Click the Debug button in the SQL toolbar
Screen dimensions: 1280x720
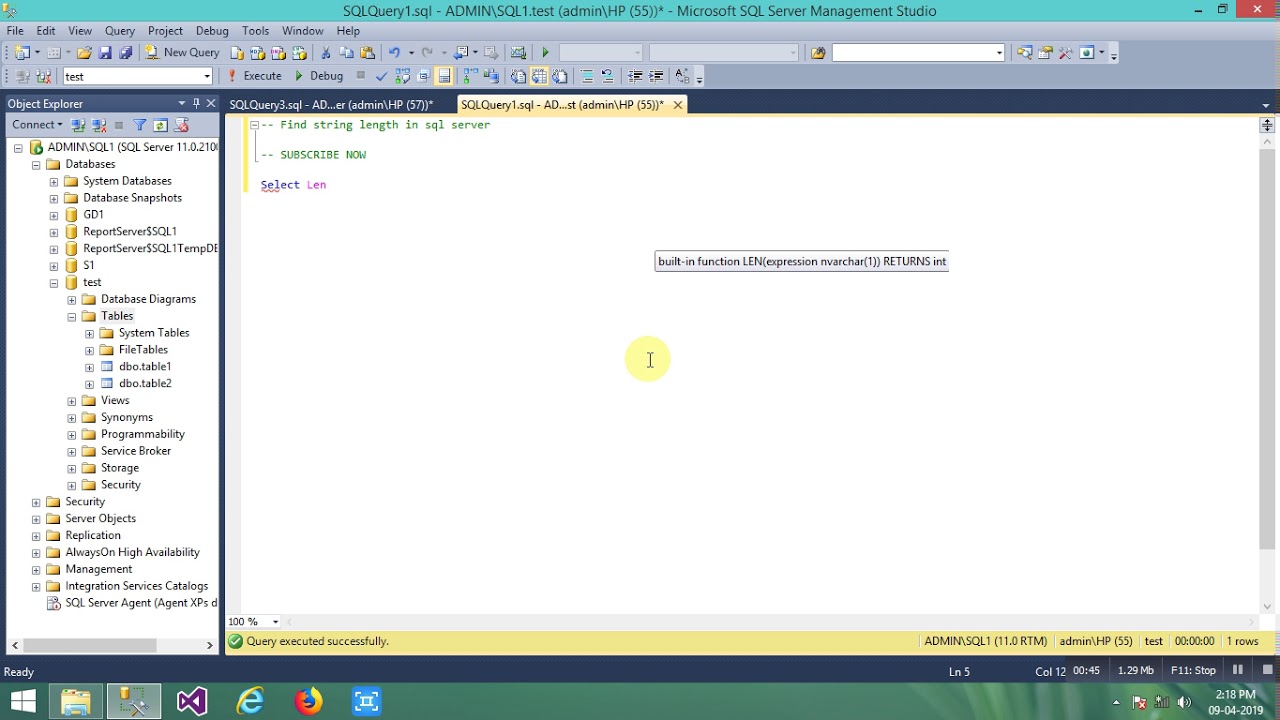click(x=318, y=76)
